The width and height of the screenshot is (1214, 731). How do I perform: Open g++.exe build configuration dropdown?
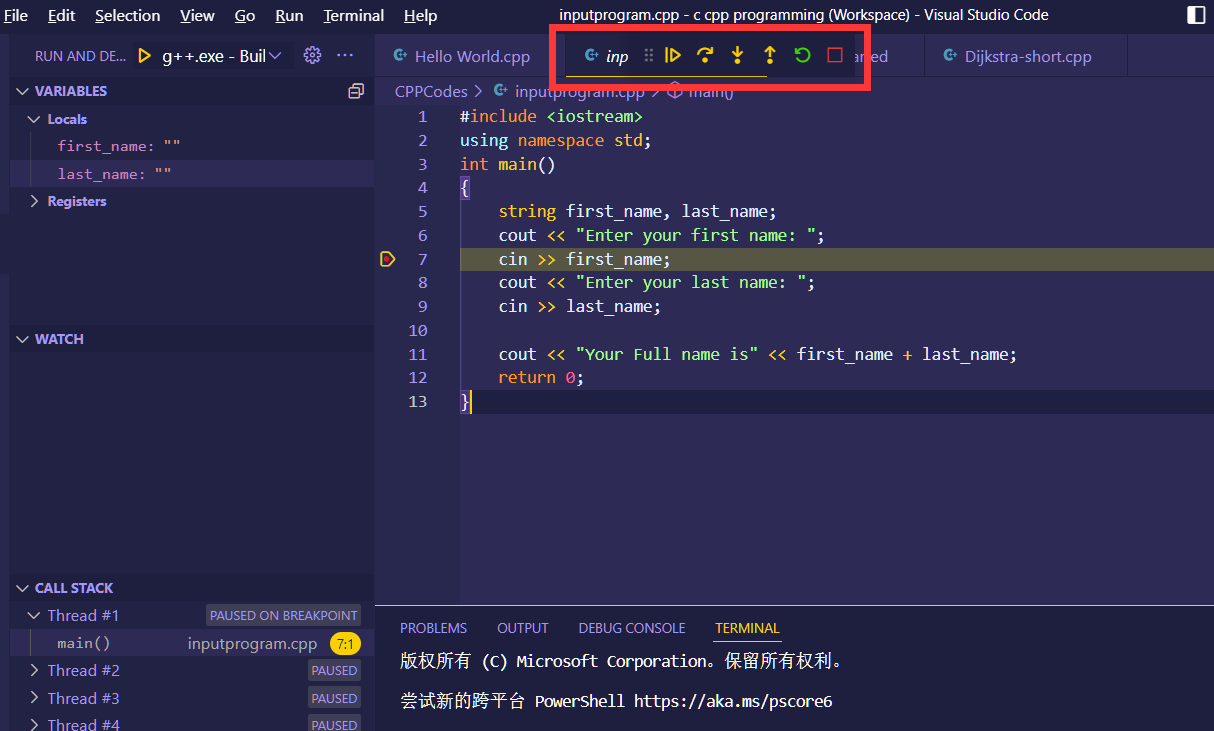(222, 56)
